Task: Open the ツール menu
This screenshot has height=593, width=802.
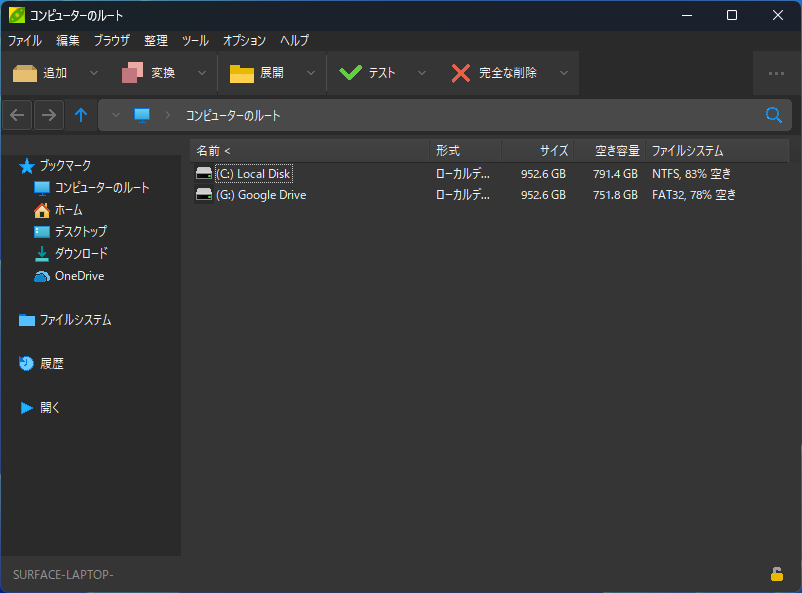Action: [x=194, y=41]
